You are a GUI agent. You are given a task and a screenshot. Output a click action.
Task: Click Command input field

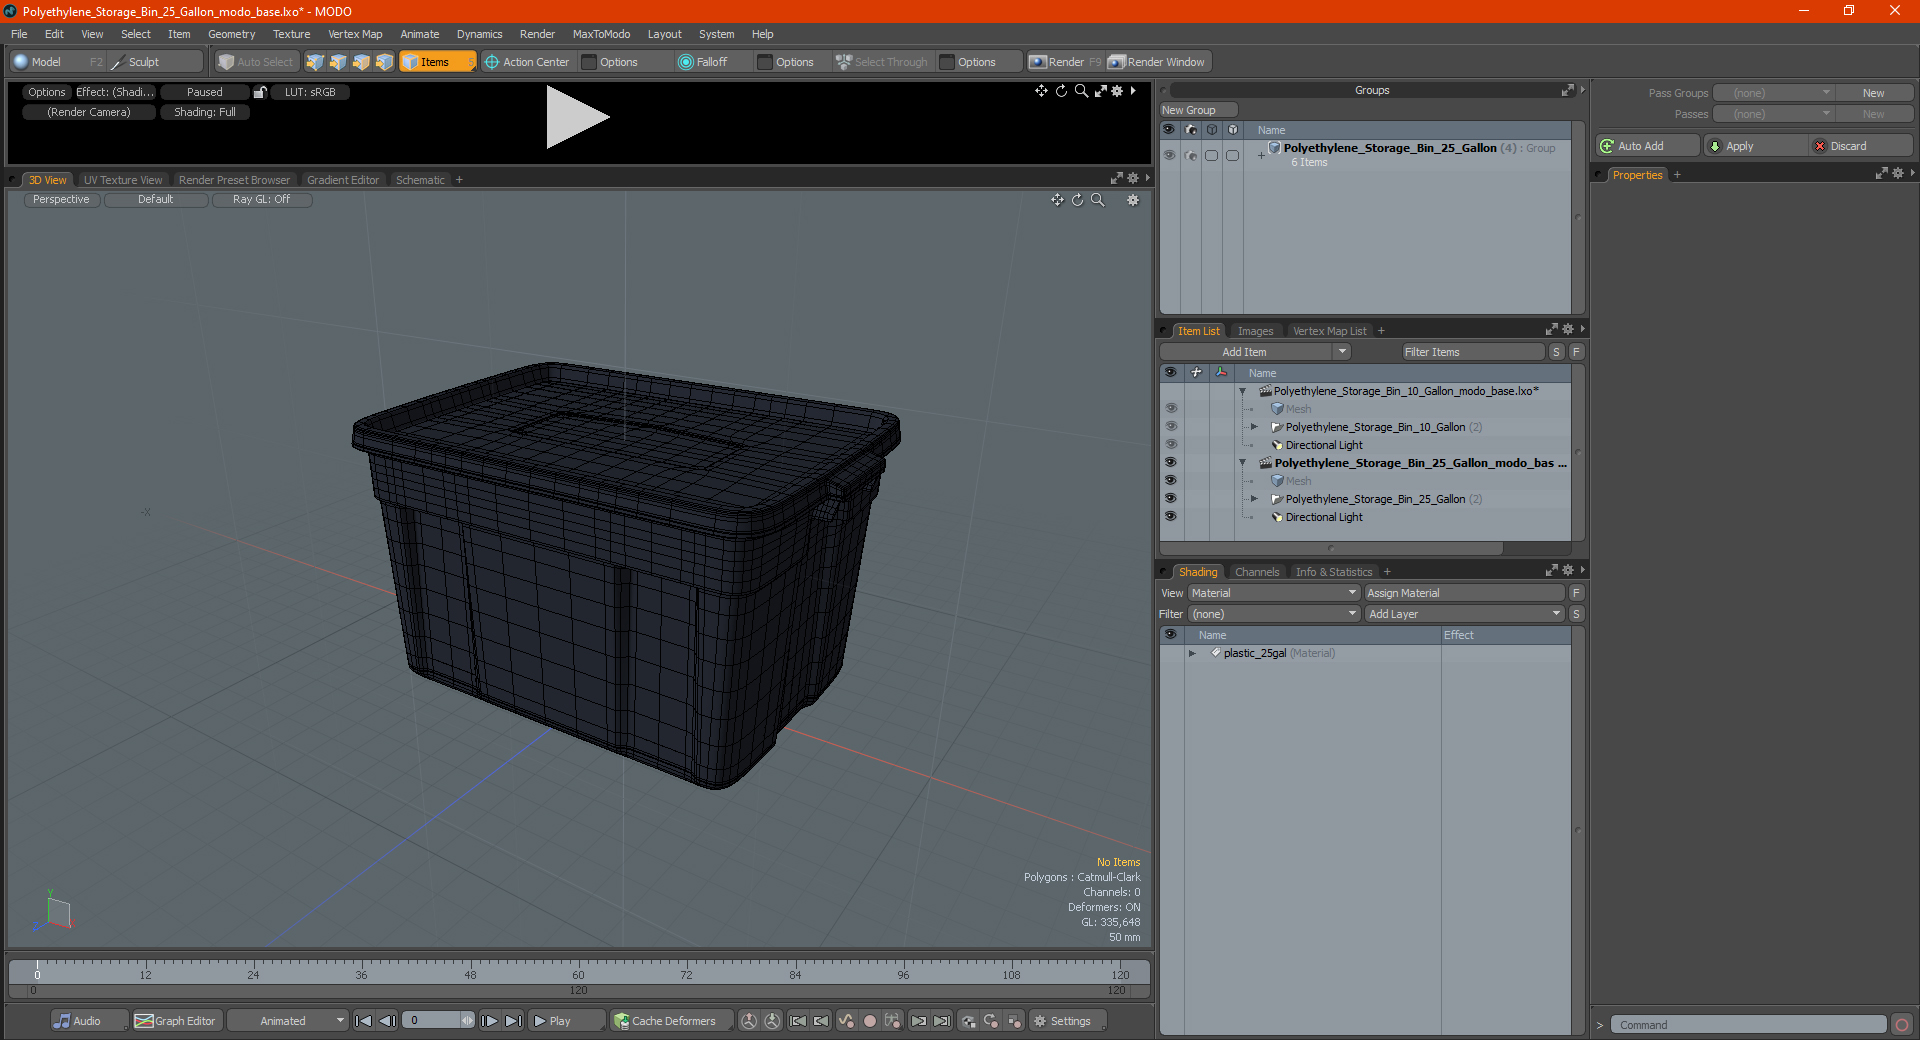tap(1748, 1025)
